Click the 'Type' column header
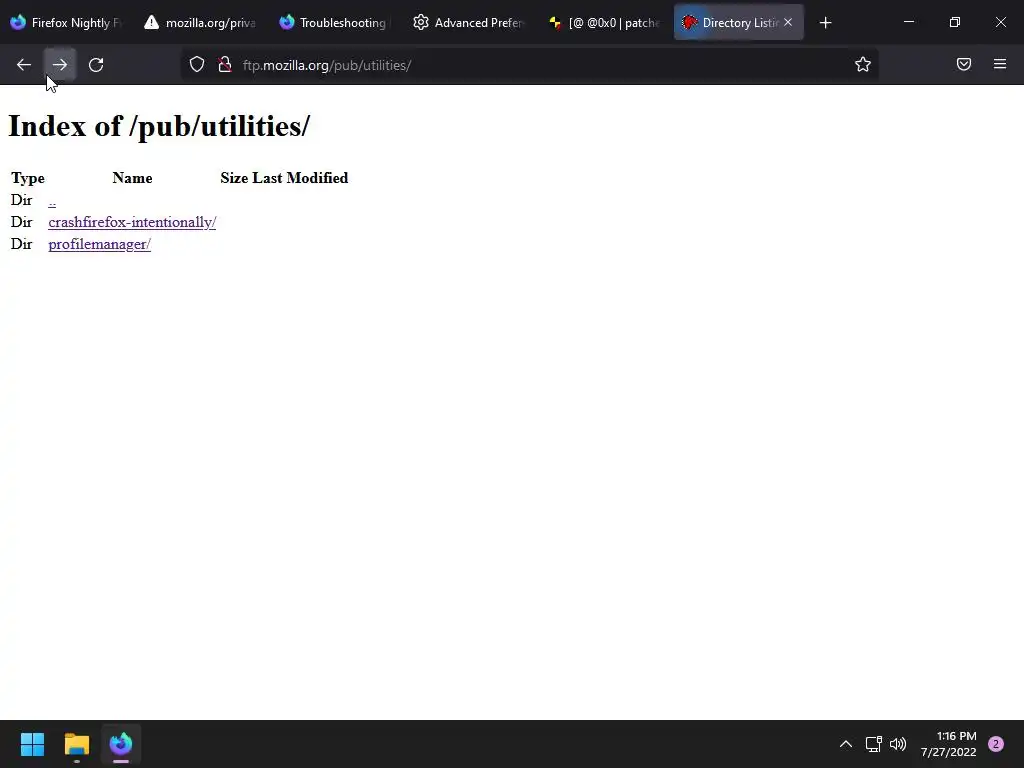Image resolution: width=1024 pixels, height=768 pixels. 28,178
